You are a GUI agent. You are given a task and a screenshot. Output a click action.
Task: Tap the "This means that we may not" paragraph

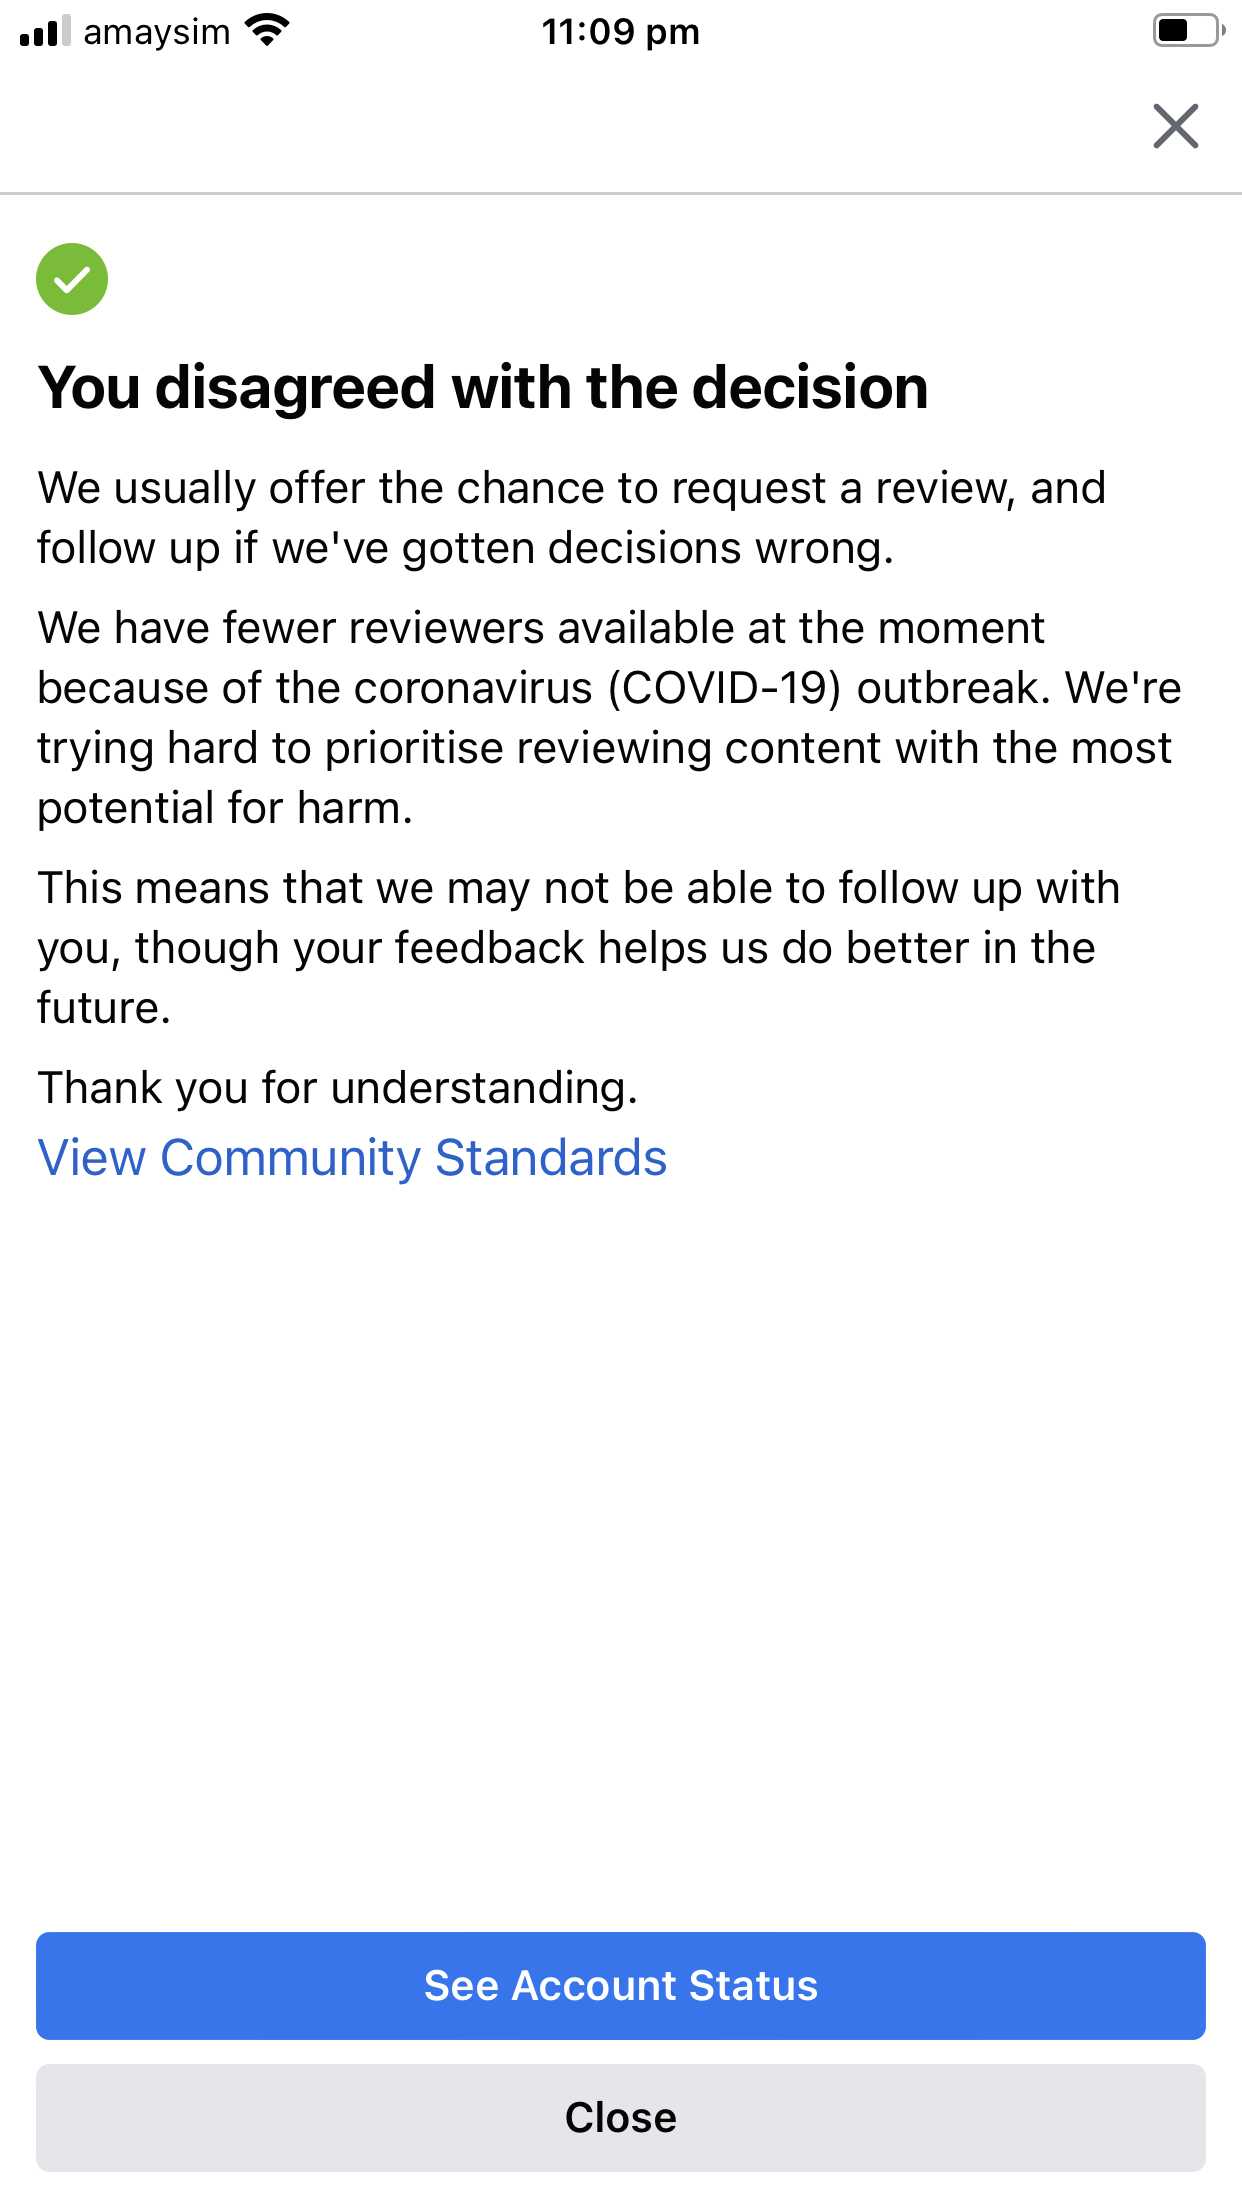pyautogui.click(x=578, y=947)
